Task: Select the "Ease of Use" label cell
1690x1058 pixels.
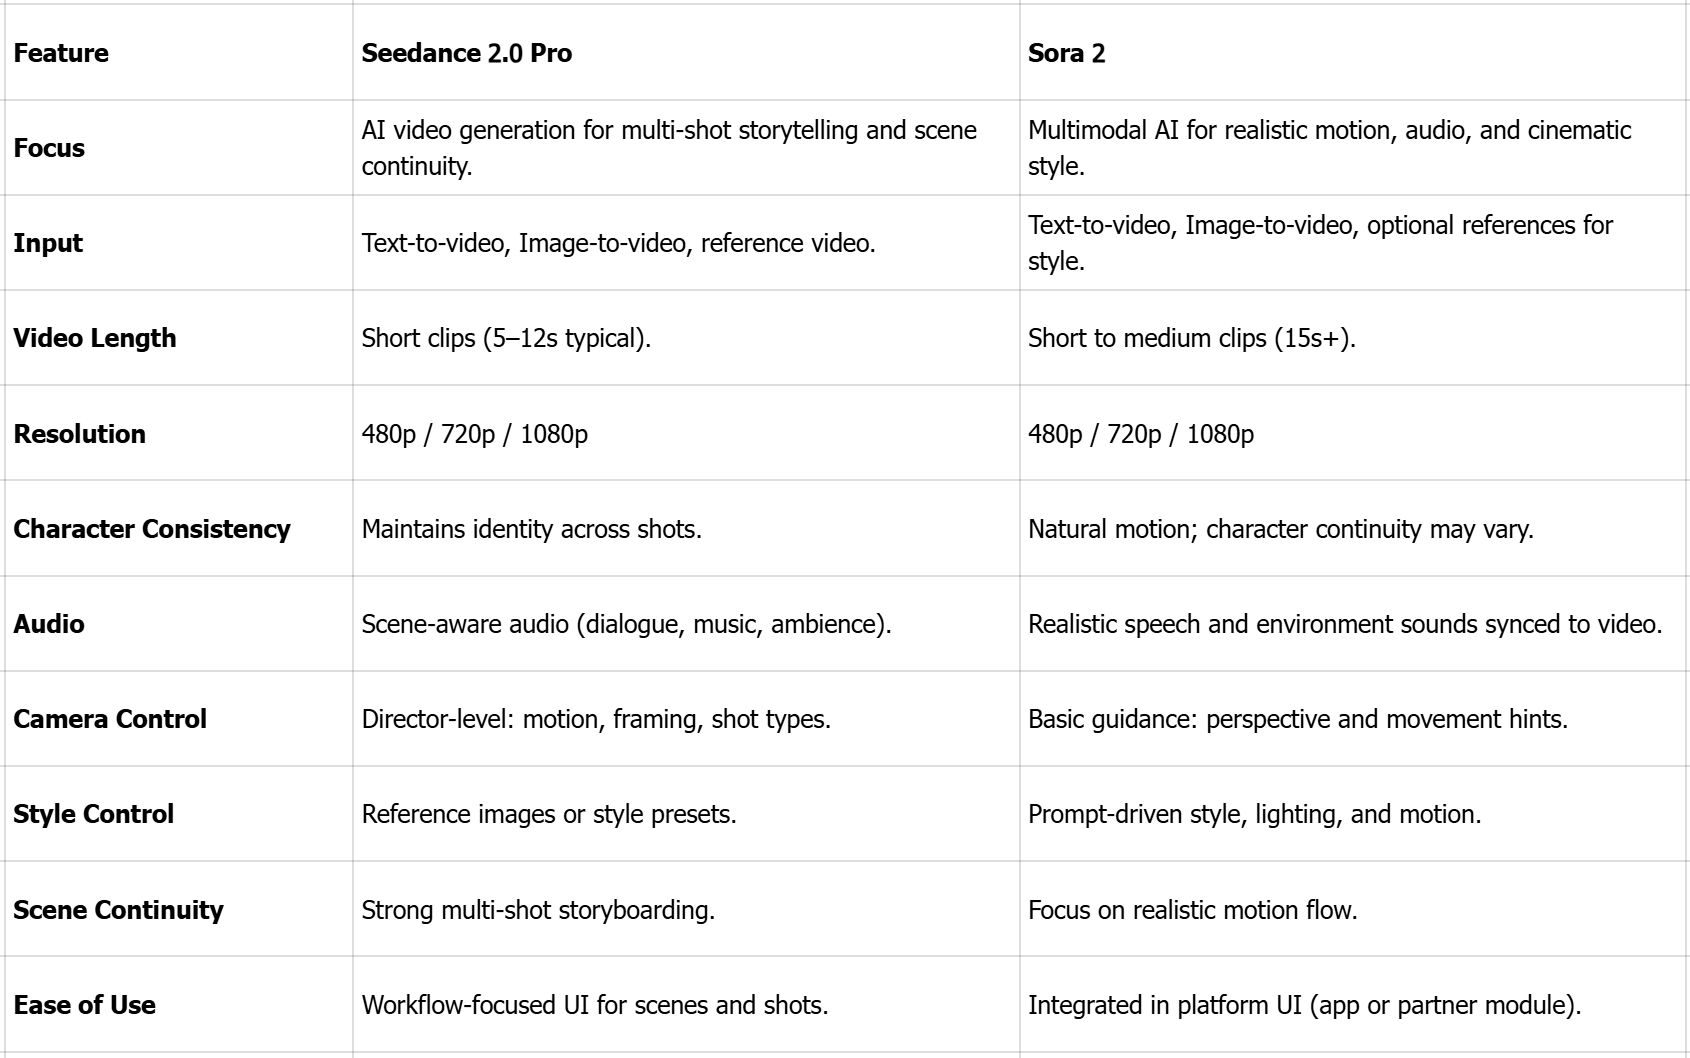Action: [x=85, y=1005]
